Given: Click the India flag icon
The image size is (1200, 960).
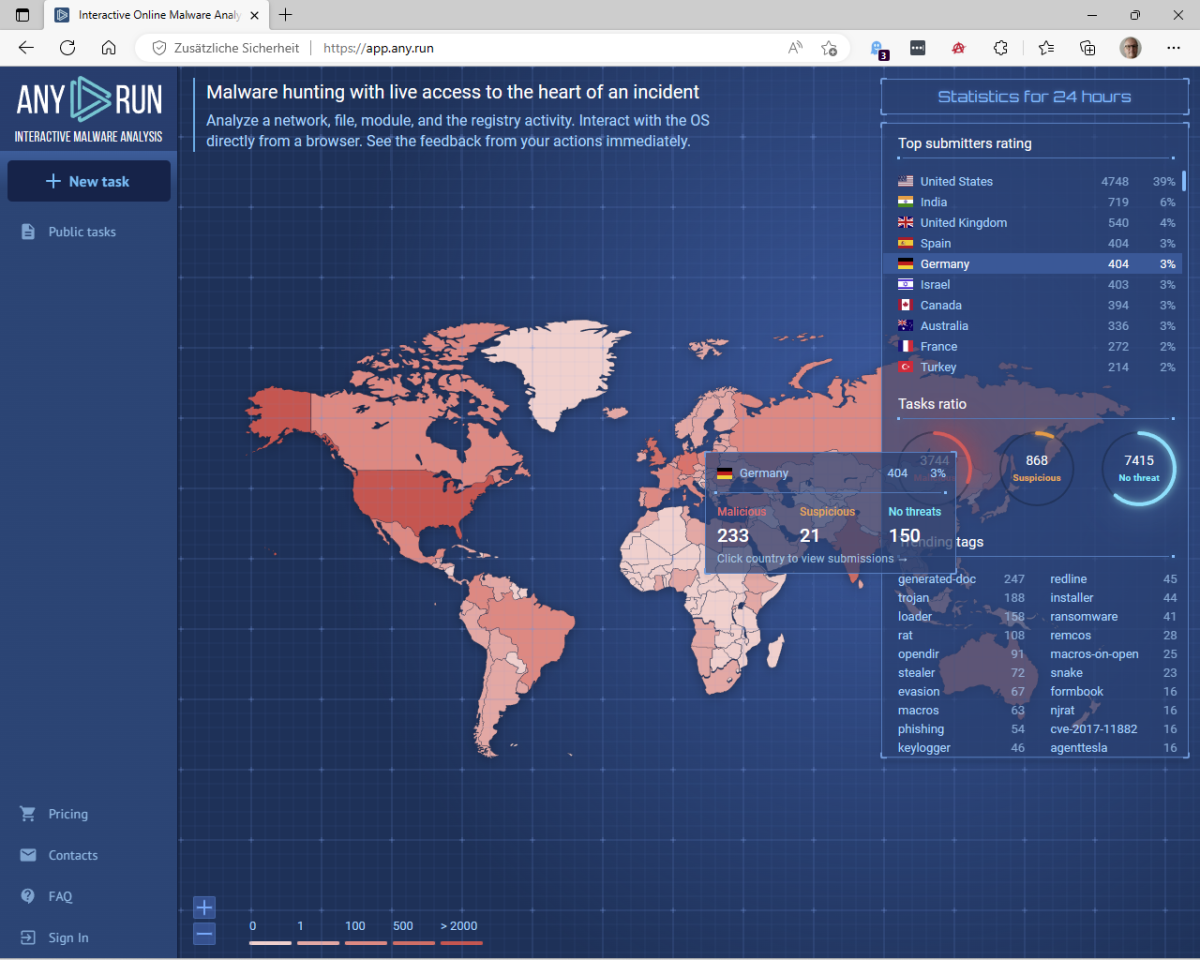Looking at the screenshot, I should click(x=906, y=202).
